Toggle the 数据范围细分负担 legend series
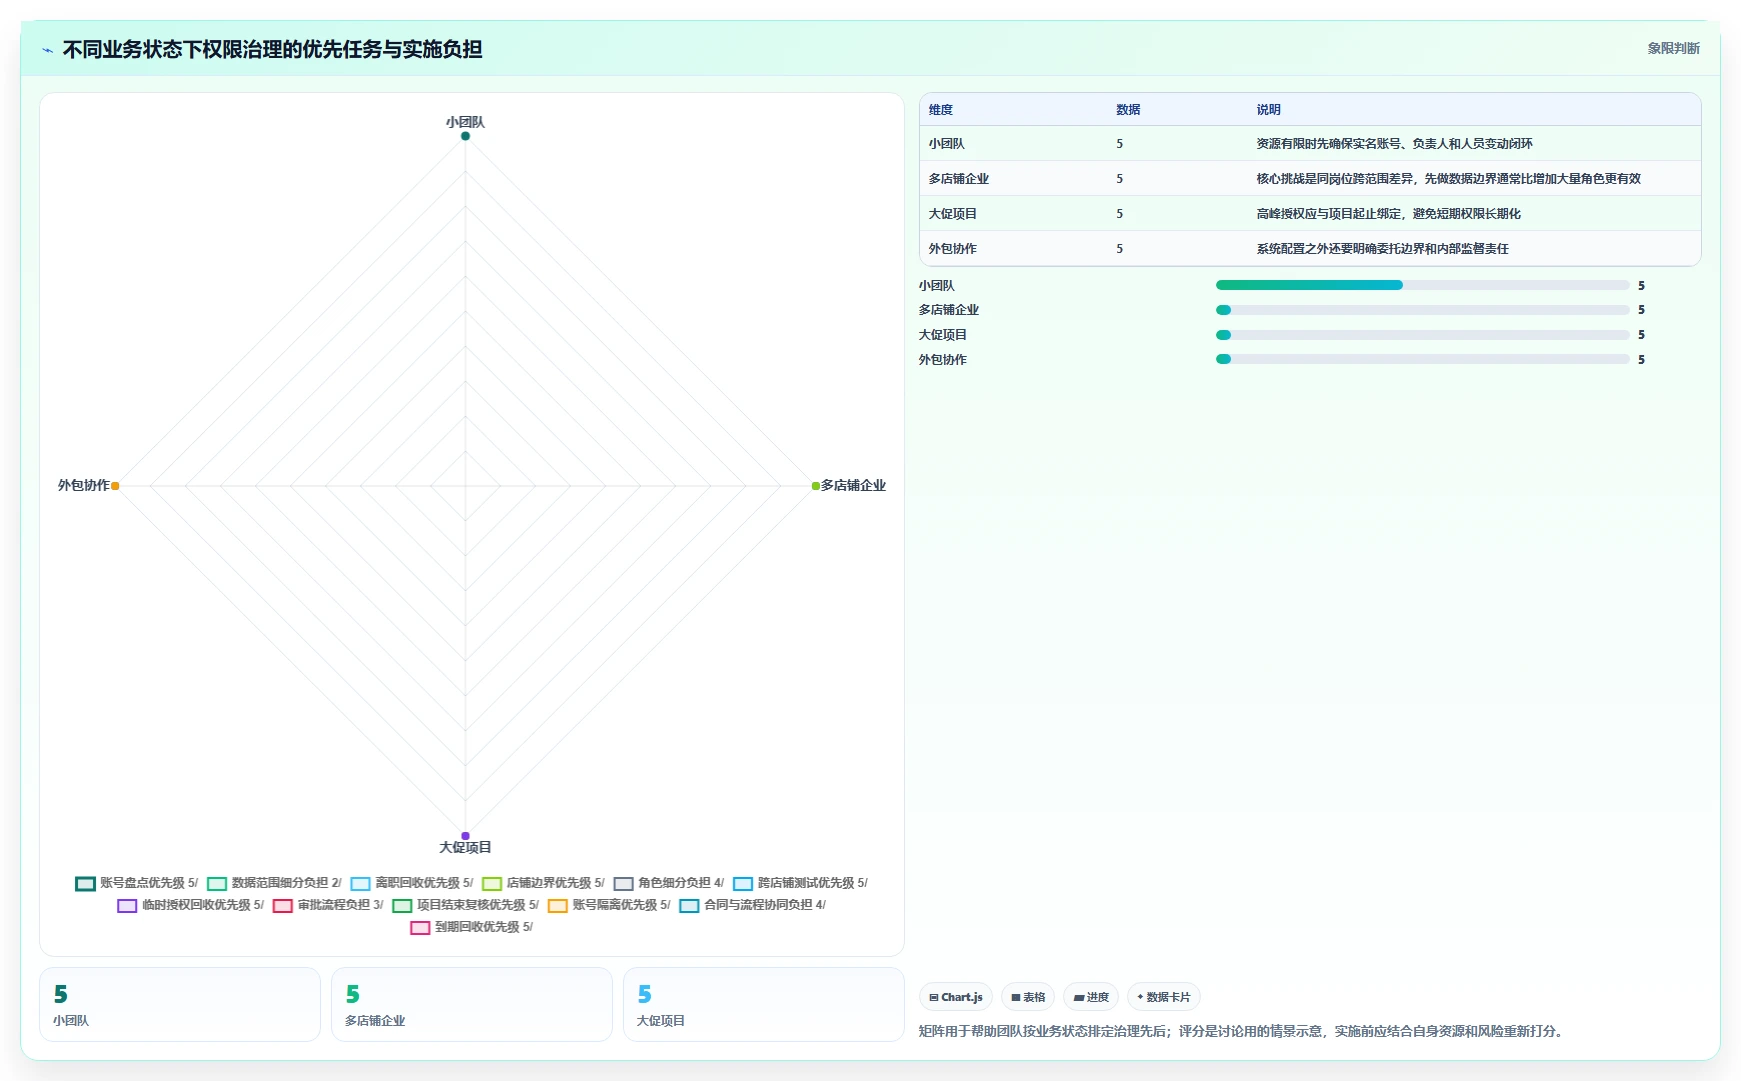Screen dimensions: 1741x1081 tap(274, 883)
